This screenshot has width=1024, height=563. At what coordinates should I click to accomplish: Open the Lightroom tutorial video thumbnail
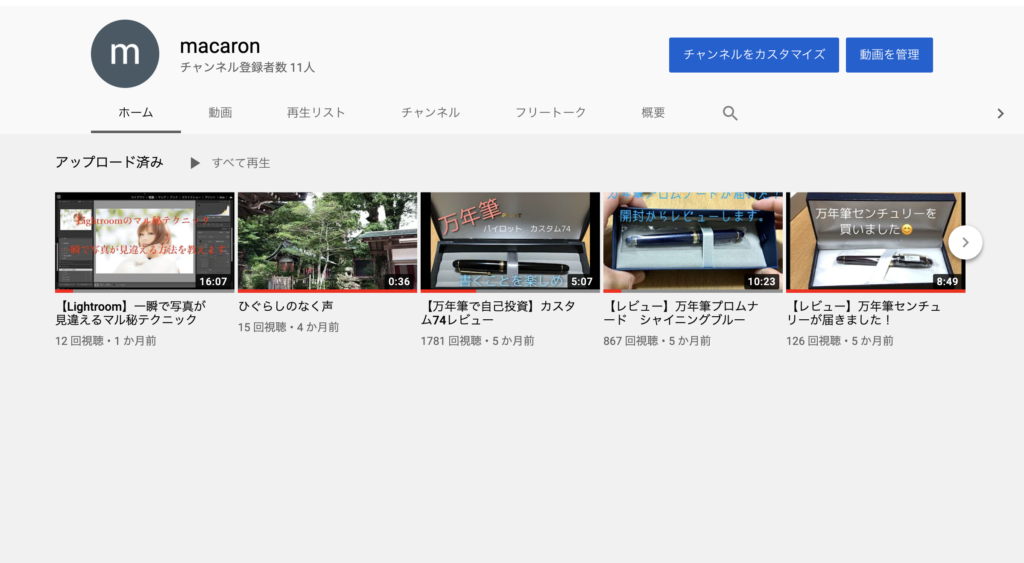pos(144,241)
